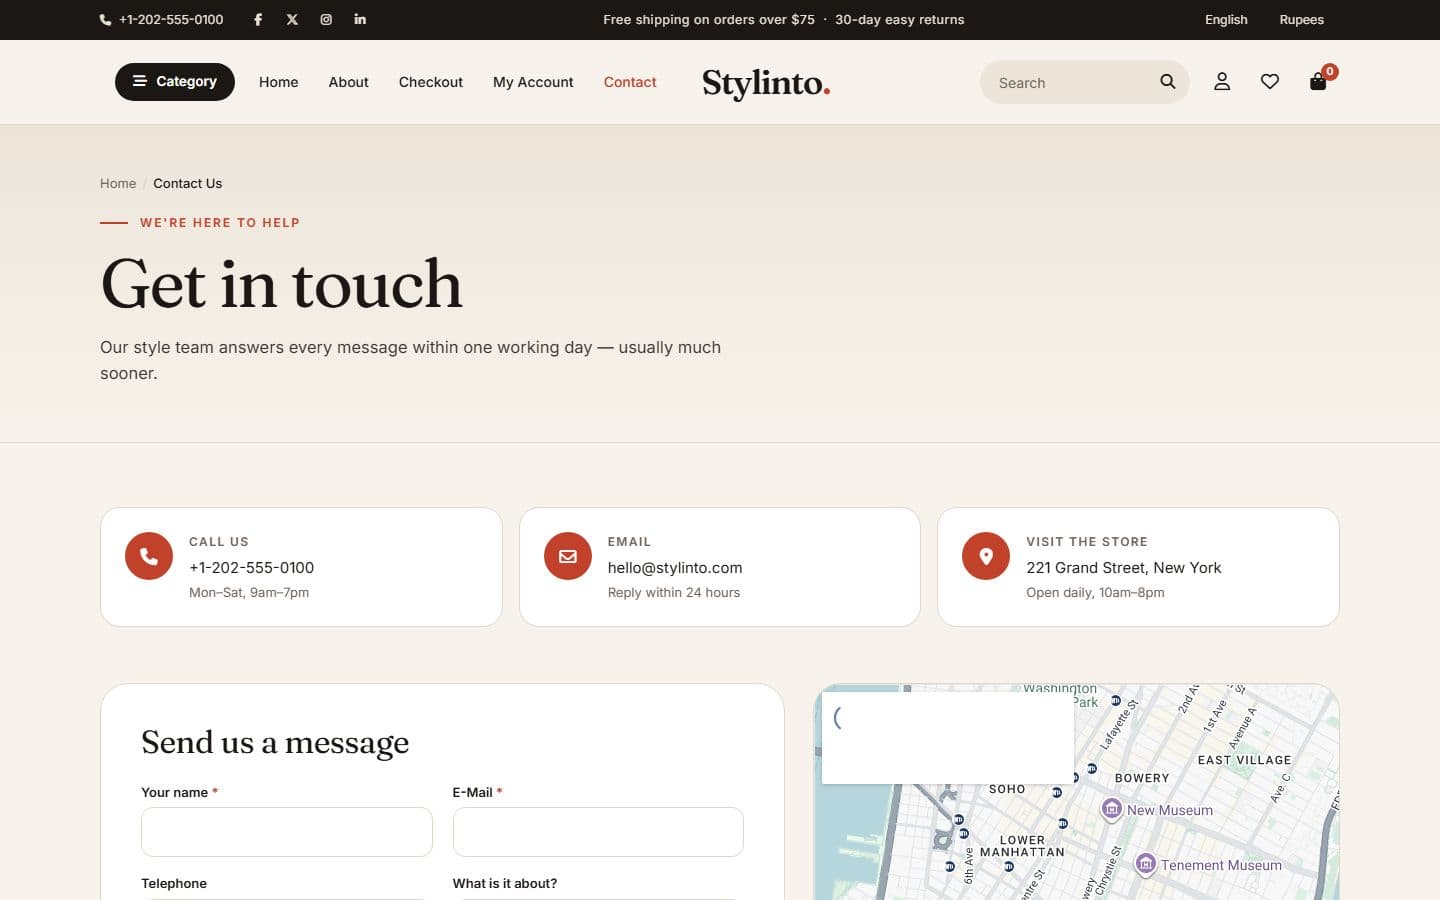
Task: Open the Instagram social link
Action: (326, 19)
